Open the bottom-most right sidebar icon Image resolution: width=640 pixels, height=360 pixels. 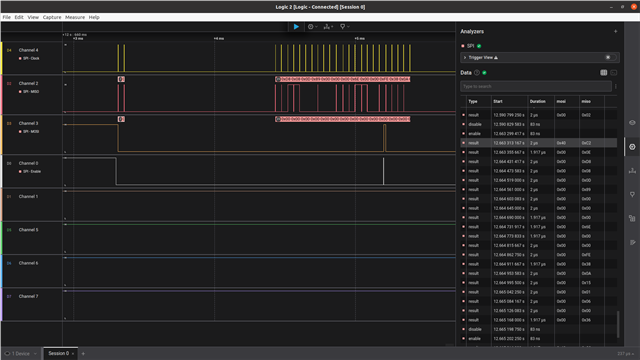pos(632,242)
